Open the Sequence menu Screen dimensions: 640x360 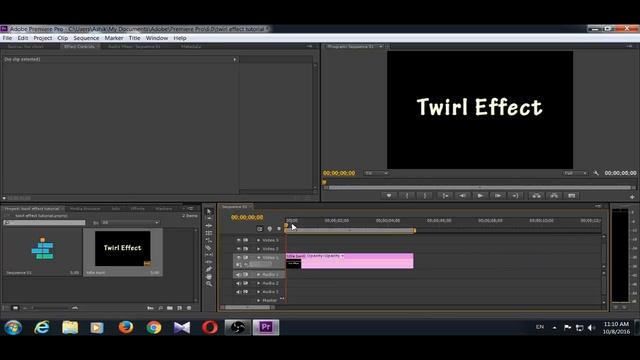[x=86, y=38]
